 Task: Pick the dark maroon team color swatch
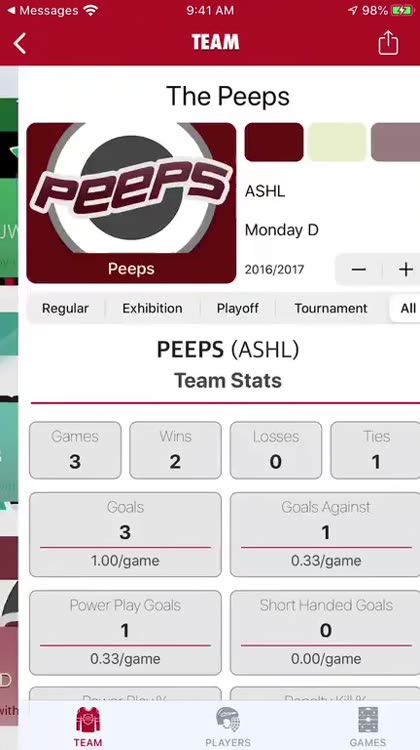[274, 142]
